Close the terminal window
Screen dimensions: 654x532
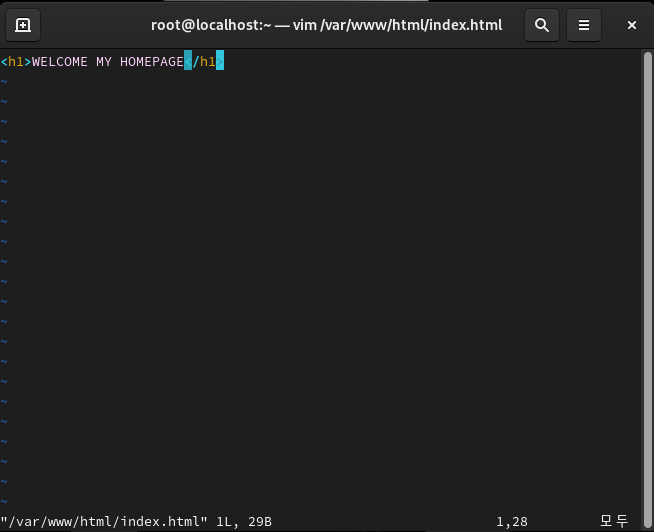[x=631, y=25]
